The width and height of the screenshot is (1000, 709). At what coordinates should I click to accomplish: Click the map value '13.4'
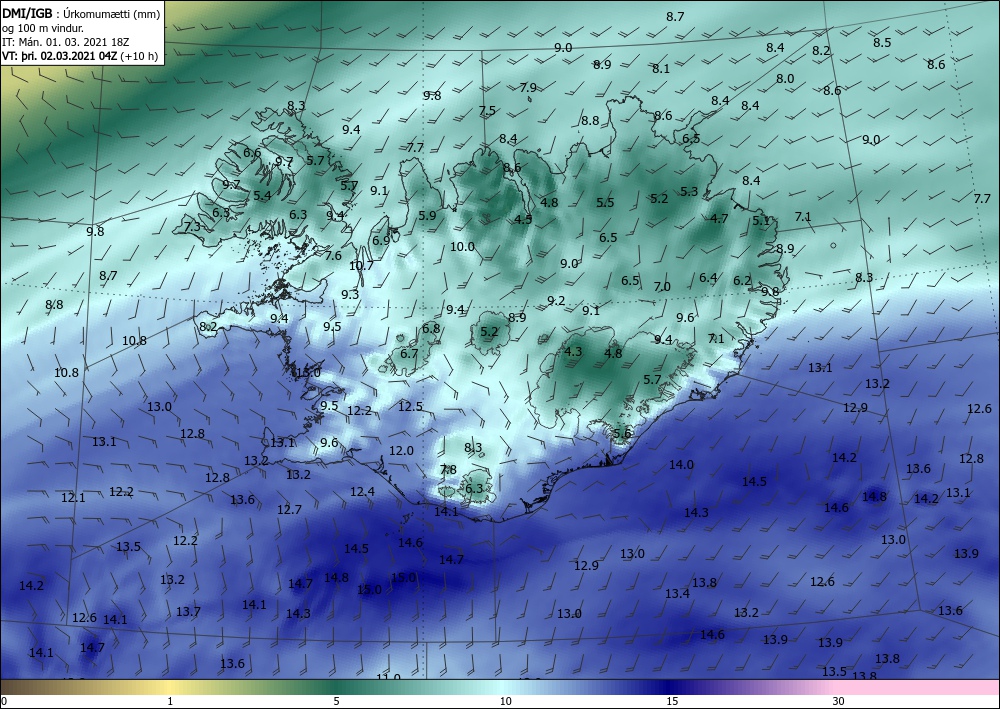tap(677, 594)
